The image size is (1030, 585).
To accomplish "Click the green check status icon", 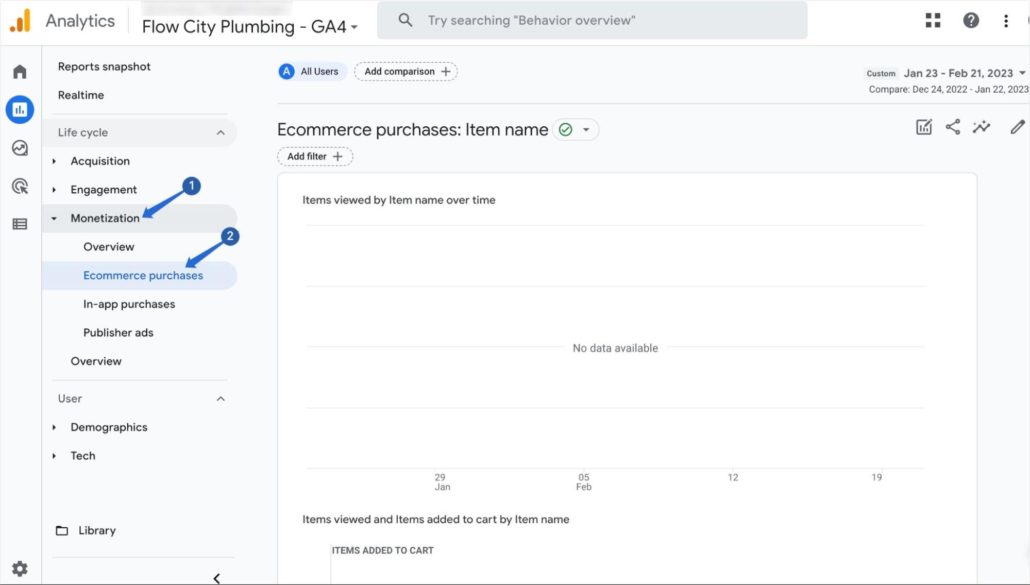I will coord(565,130).
